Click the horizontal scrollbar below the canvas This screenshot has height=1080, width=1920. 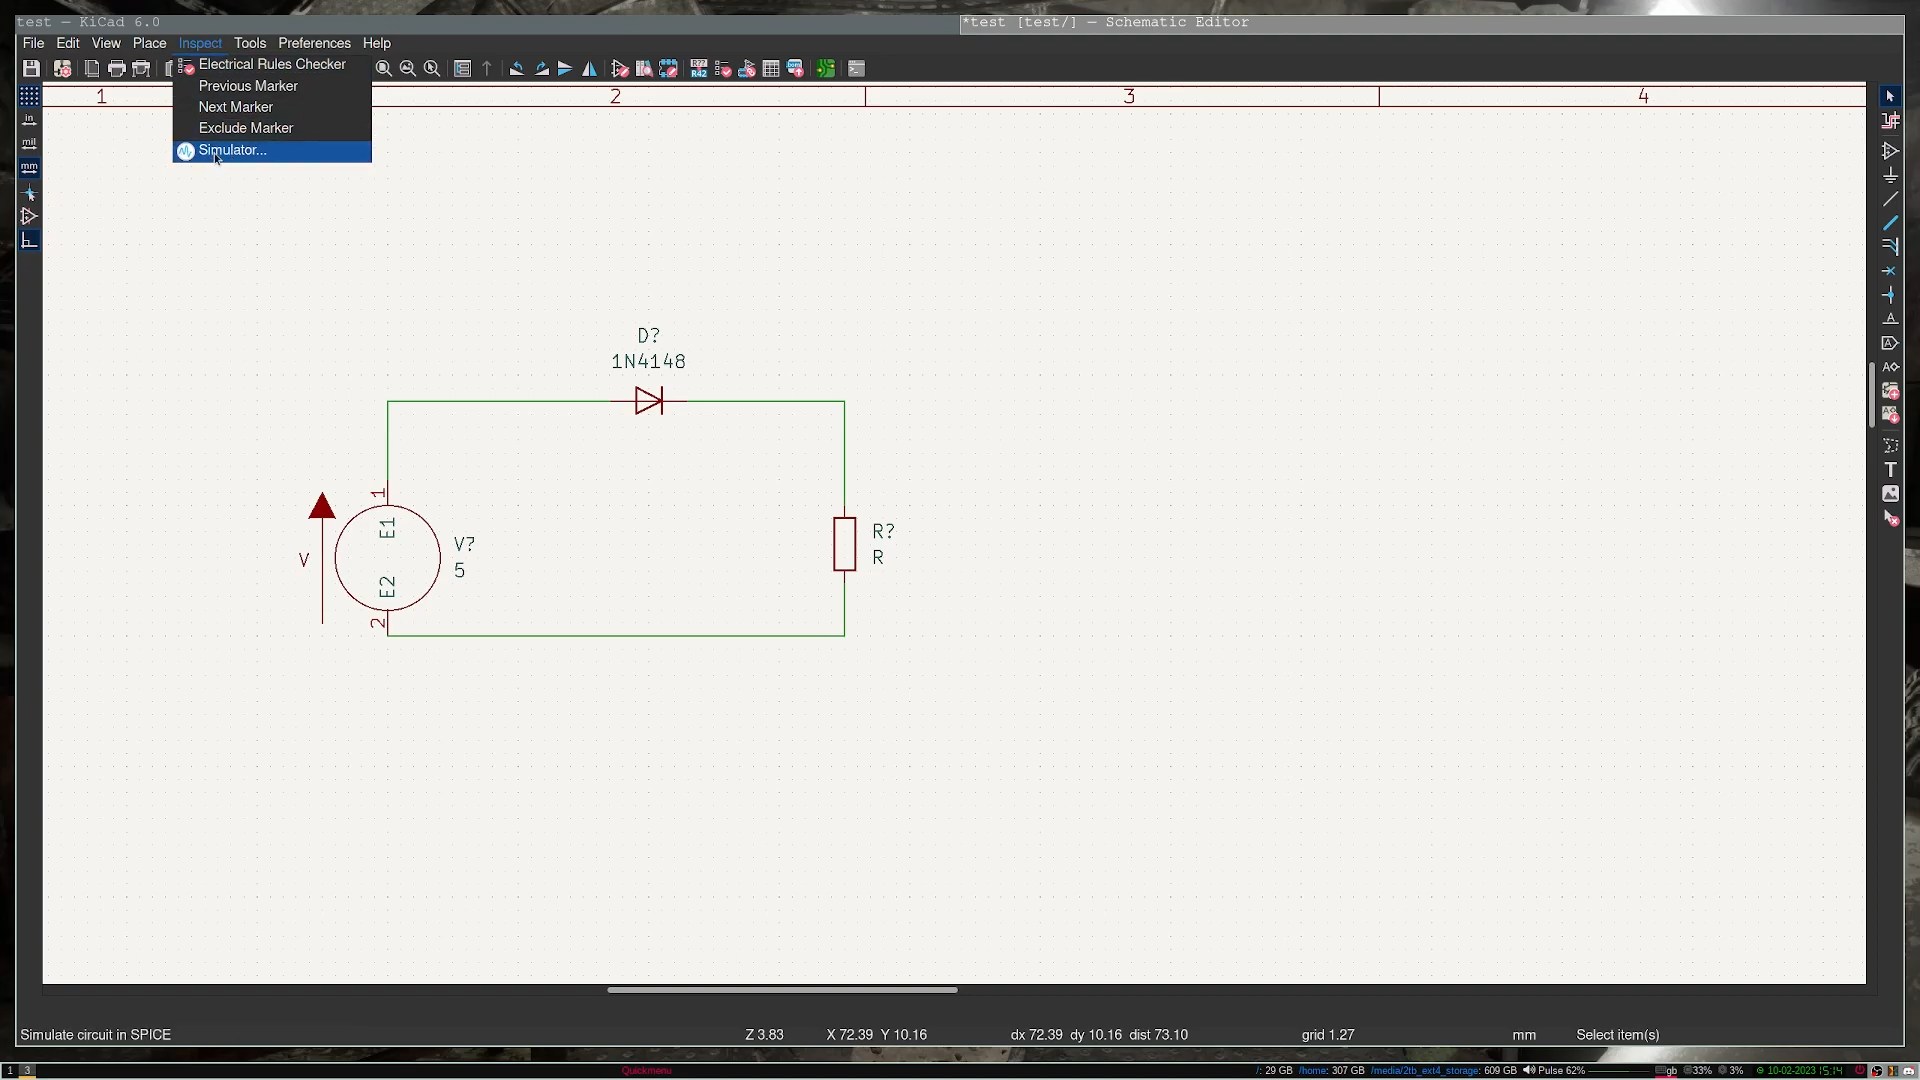[x=782, y=990]
